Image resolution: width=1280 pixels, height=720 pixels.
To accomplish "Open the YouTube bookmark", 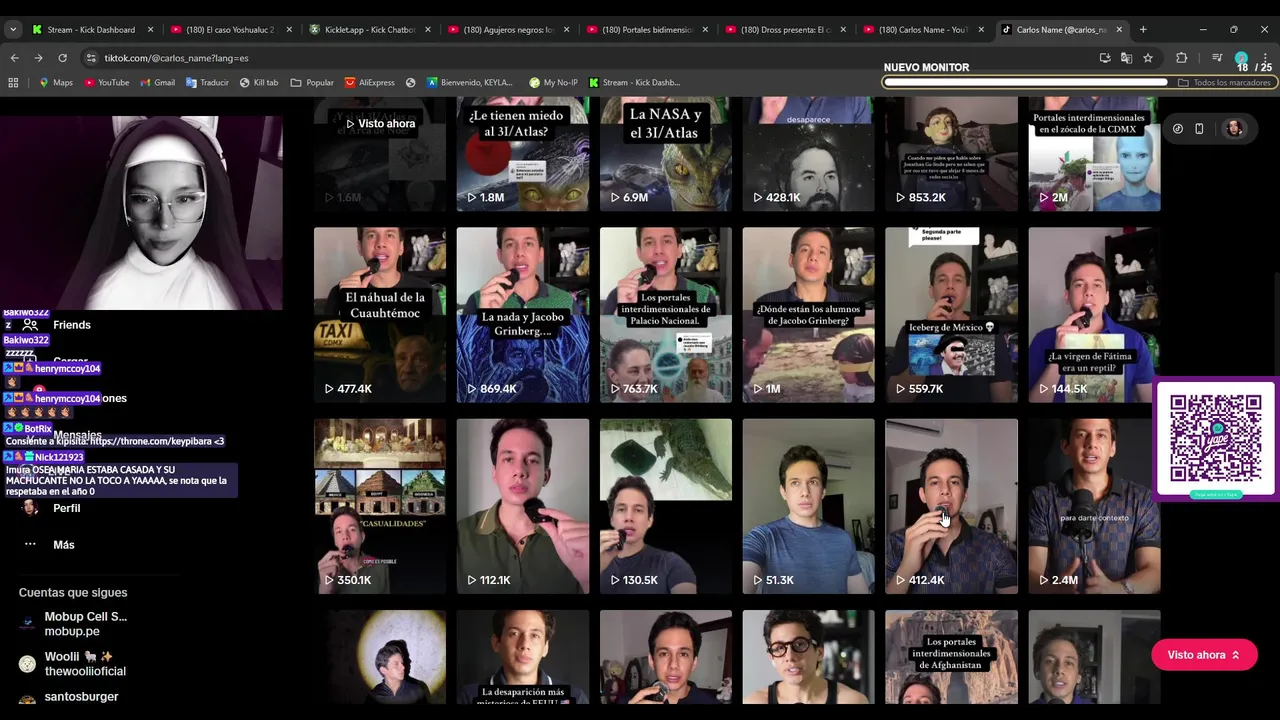I will [106, 83].
